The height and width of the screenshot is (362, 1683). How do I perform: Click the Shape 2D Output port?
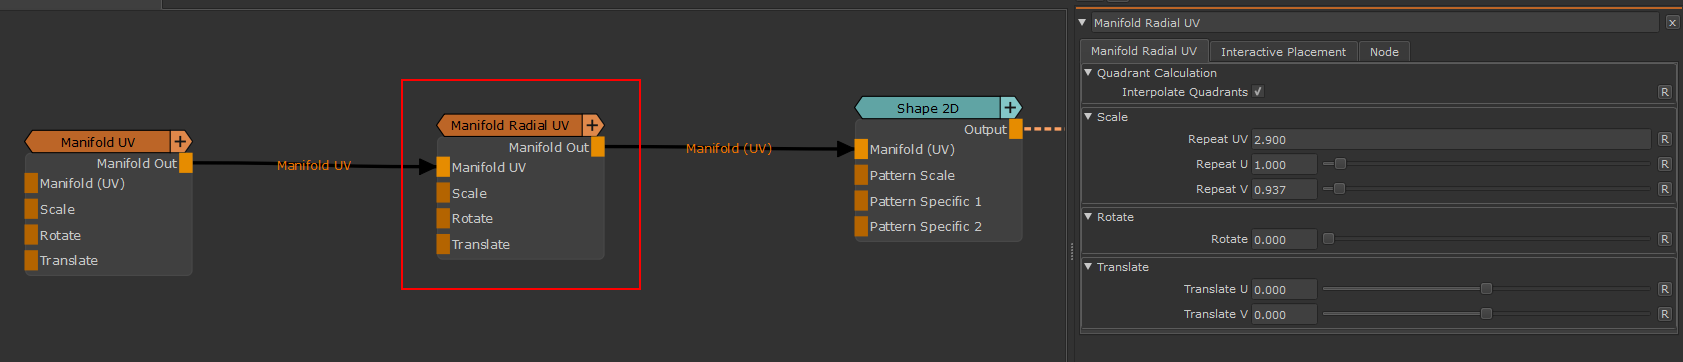(x=1016, y=129)
